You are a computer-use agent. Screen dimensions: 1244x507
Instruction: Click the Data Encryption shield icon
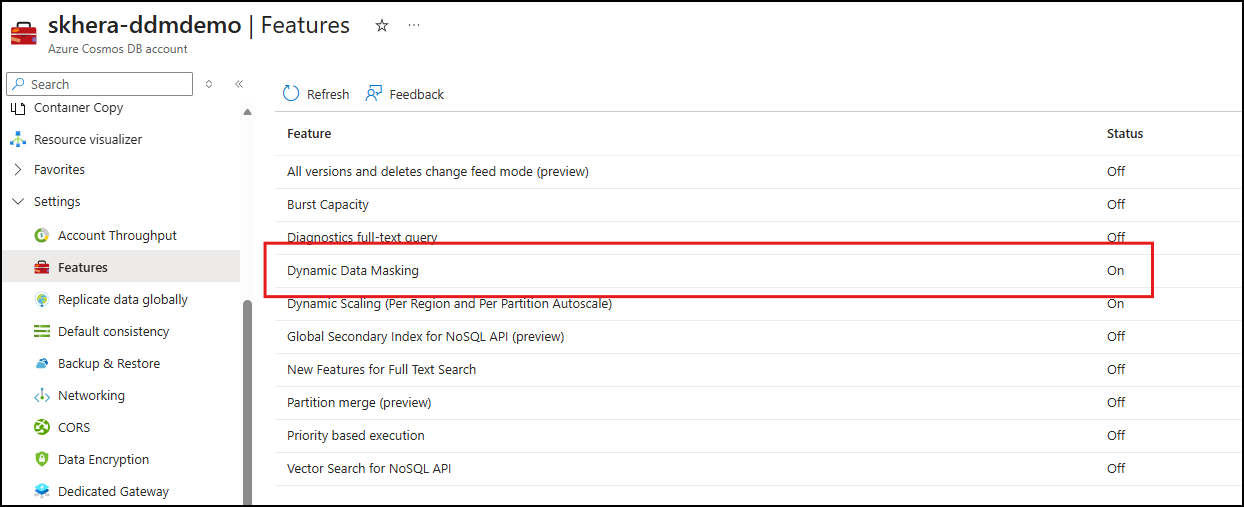[42, 459]
